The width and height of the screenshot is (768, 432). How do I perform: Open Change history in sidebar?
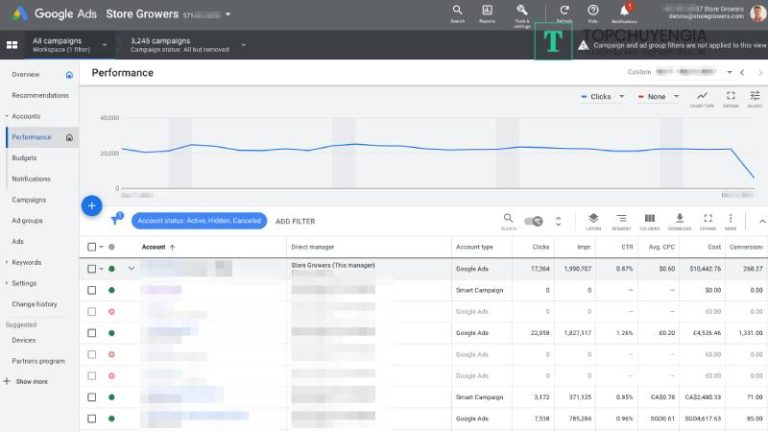[x=34, y=304]
